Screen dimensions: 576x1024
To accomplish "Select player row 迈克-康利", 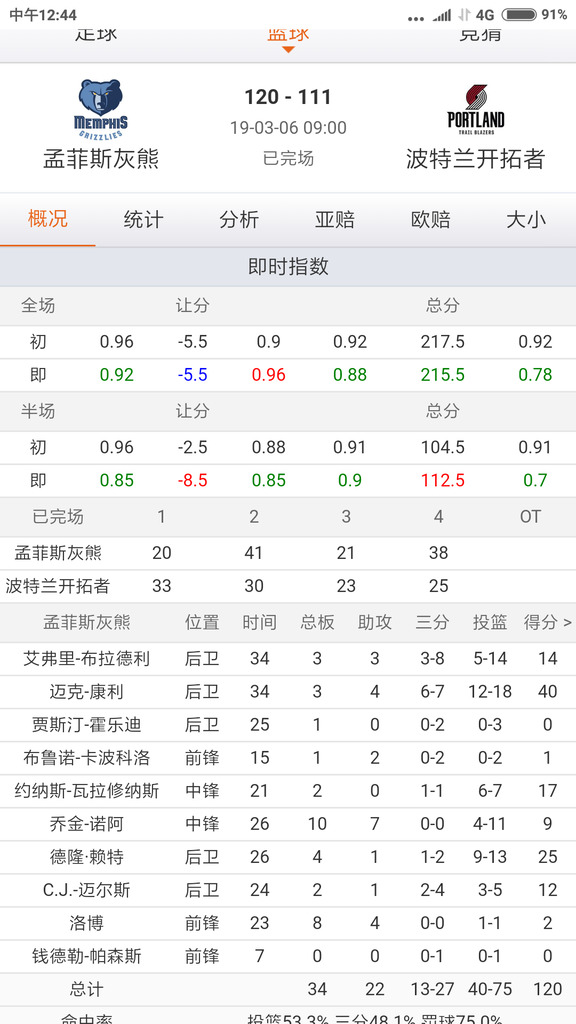I will coord(288,692).
